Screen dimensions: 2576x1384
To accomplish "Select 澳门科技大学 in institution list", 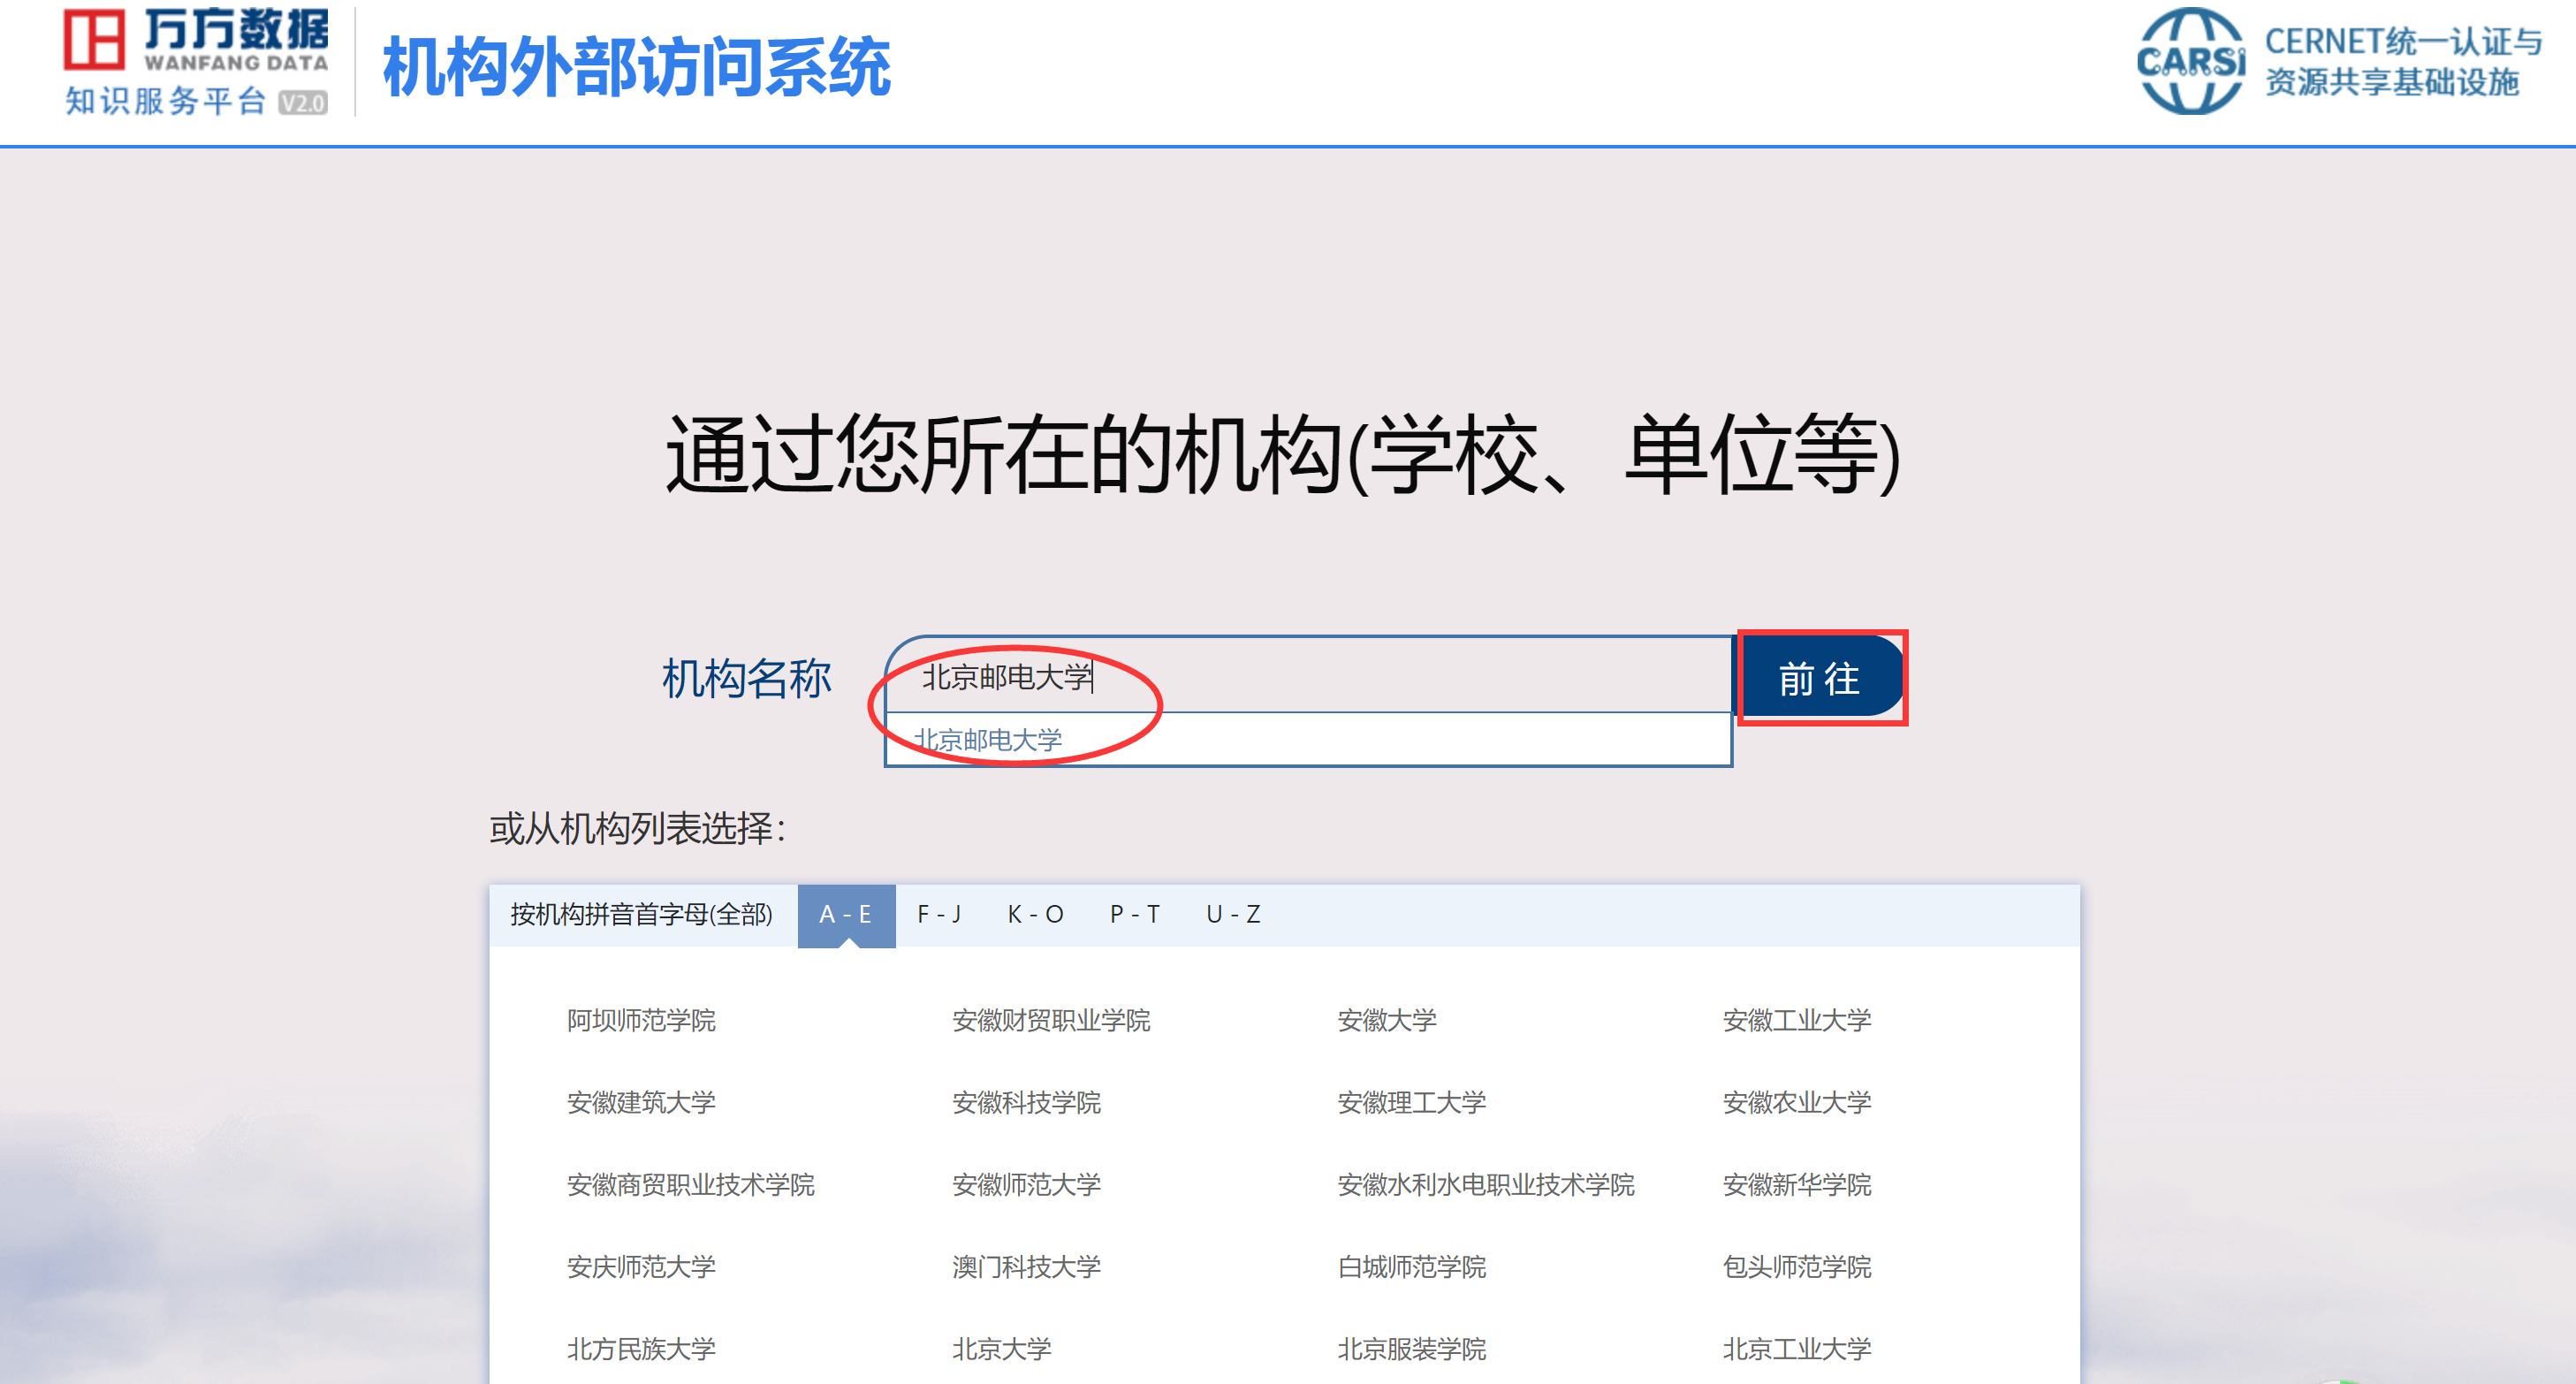I will (1026, 1266).
